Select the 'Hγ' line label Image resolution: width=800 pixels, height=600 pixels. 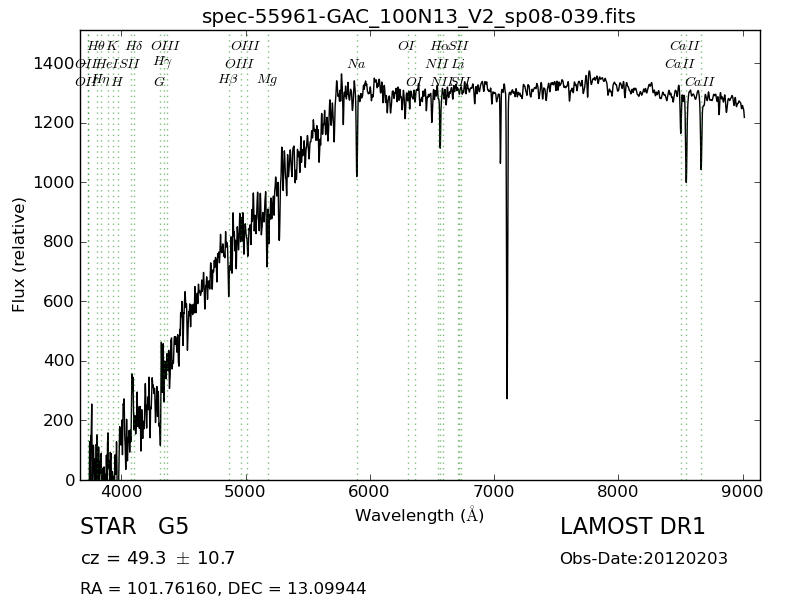pos(162,62)
